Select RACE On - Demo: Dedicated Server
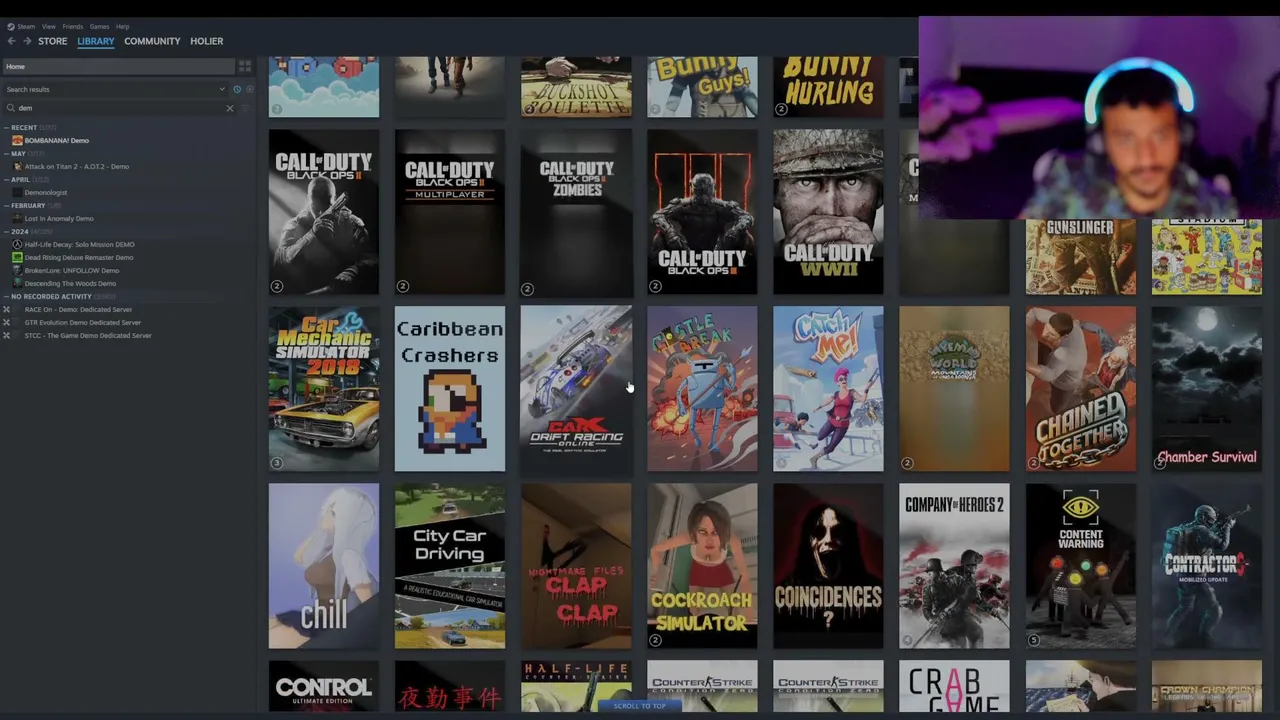The image size is (1280, 720). pyautogui.click(x=78, y=310)
